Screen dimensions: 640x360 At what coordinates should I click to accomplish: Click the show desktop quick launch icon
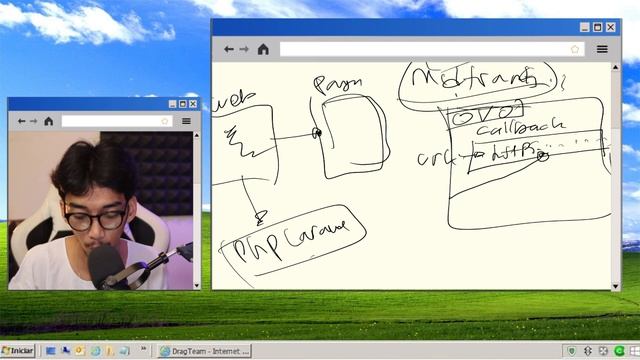50,351
